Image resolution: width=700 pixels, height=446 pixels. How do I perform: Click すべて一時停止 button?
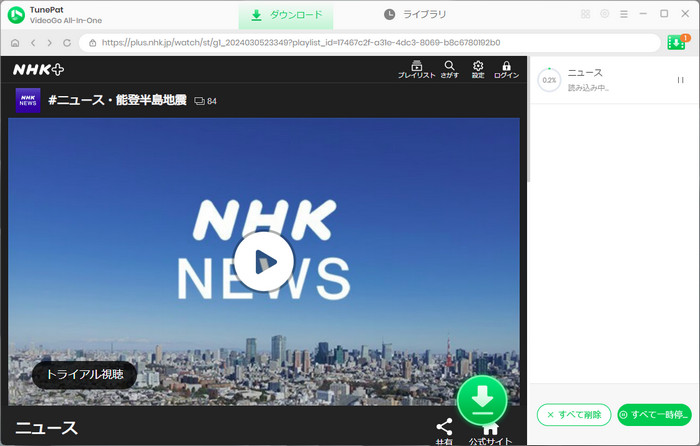[654, 415]
